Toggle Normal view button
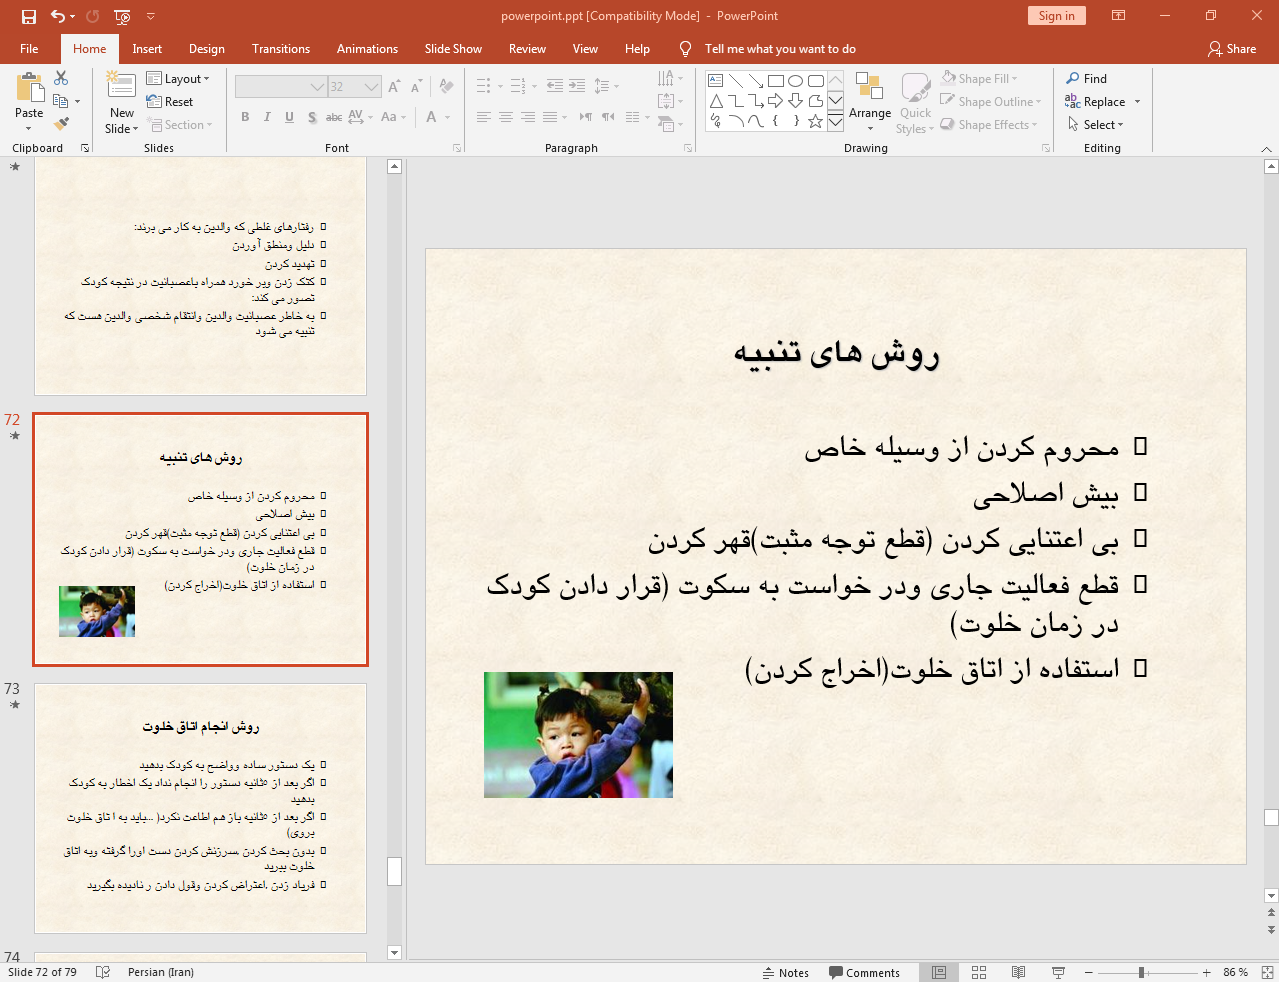Screen dimensions: 1279x982 (x=939, y=972)
